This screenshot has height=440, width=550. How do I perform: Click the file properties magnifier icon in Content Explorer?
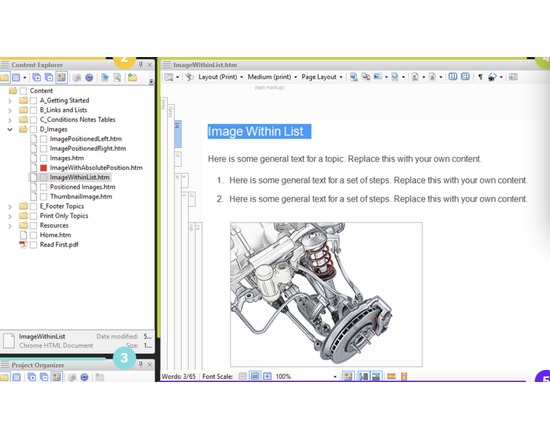[118, 78]
